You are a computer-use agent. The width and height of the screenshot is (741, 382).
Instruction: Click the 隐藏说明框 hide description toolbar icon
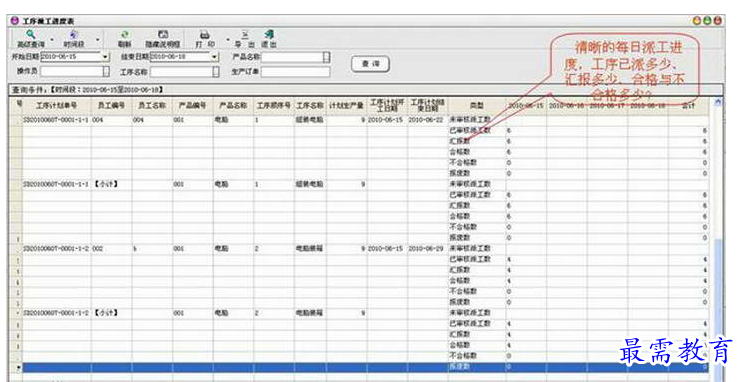[163, 38]
